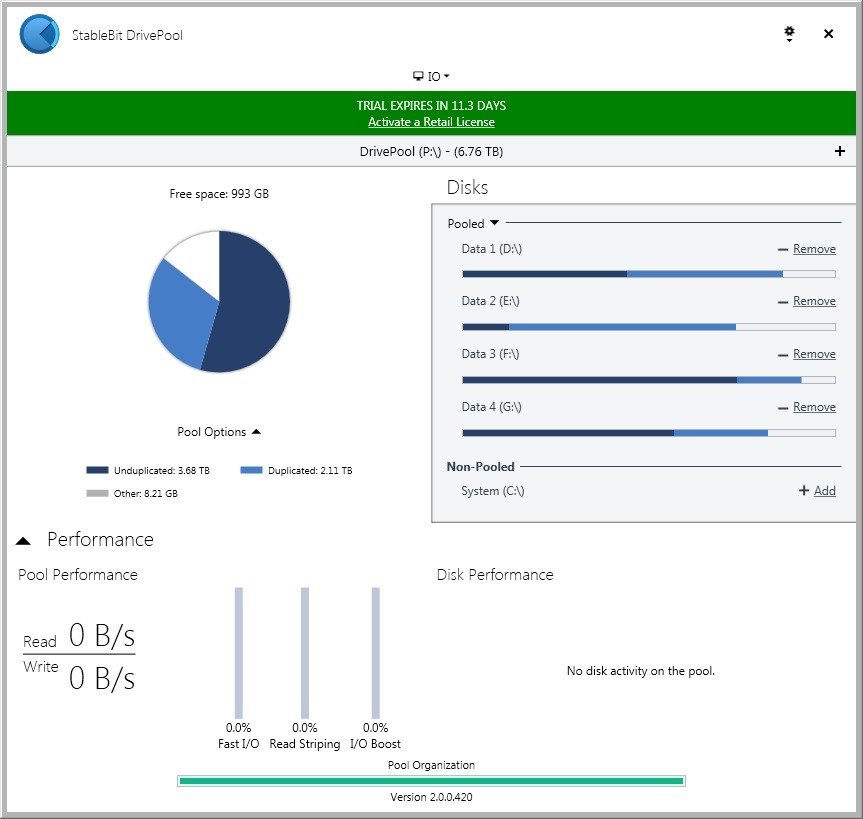Click the Disk Performance heading
863x819 pixels.
coord(495,575)
